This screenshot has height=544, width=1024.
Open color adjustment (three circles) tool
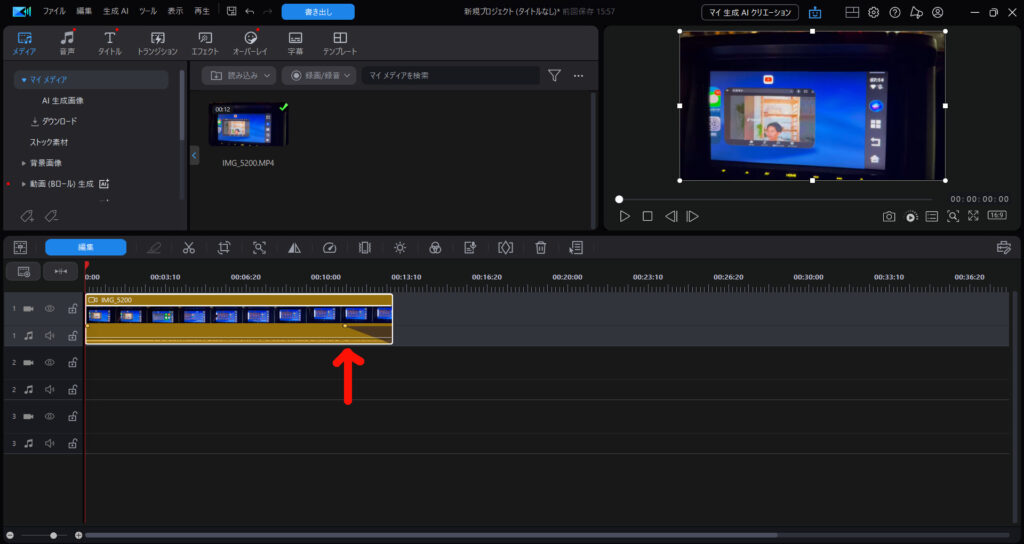click(435, 247)
